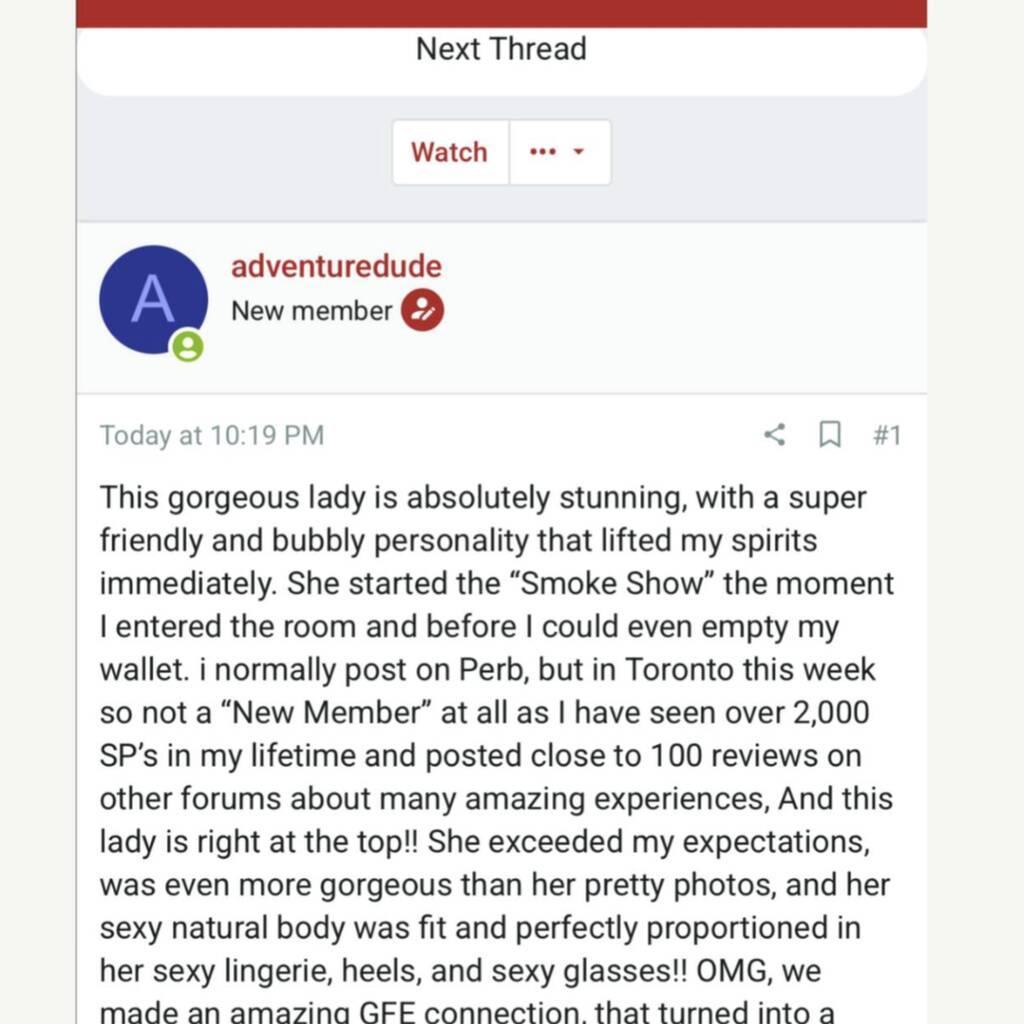Open adventuredude's profile username link

click(x=336, y=266)
